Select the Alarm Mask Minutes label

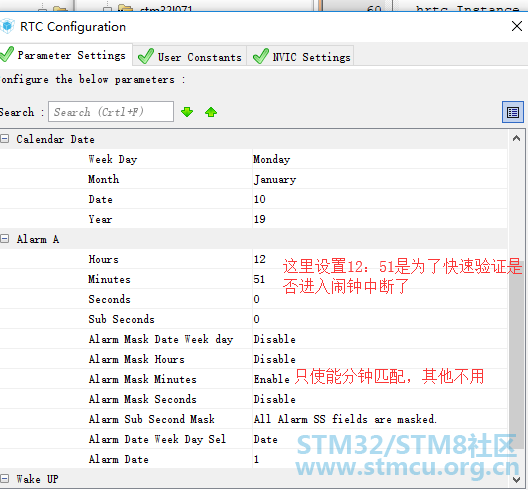(x=142, y=379)
